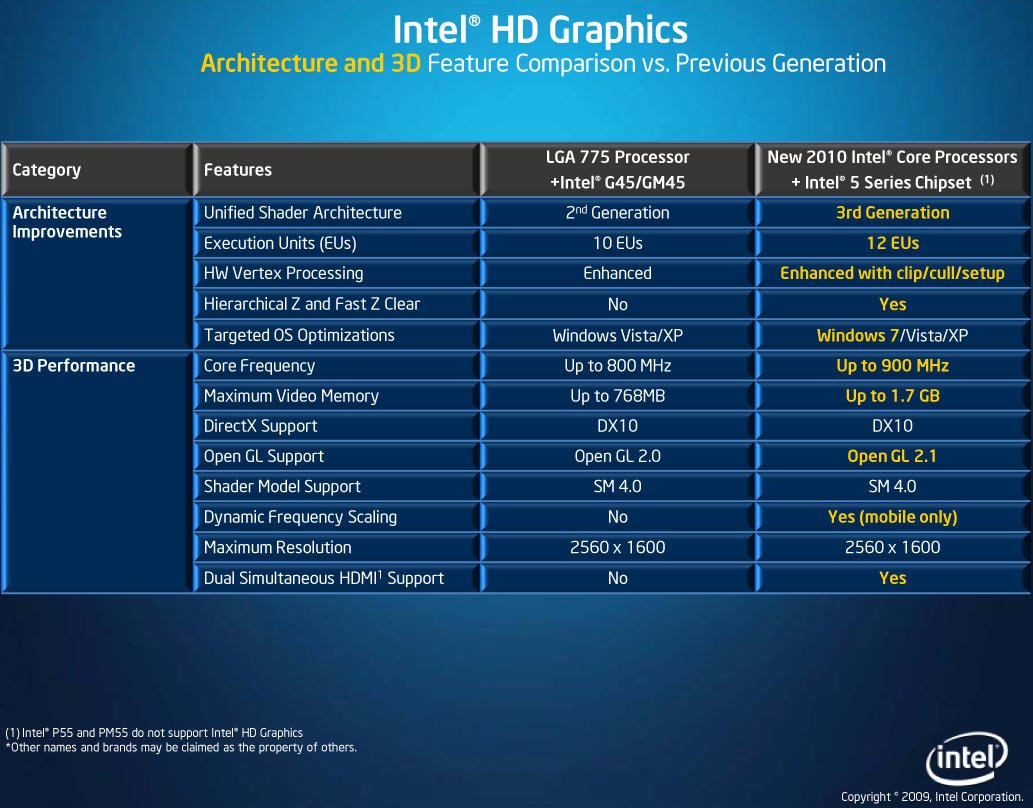Click "DX10" in the LGA 775 column

click(617, 426)
